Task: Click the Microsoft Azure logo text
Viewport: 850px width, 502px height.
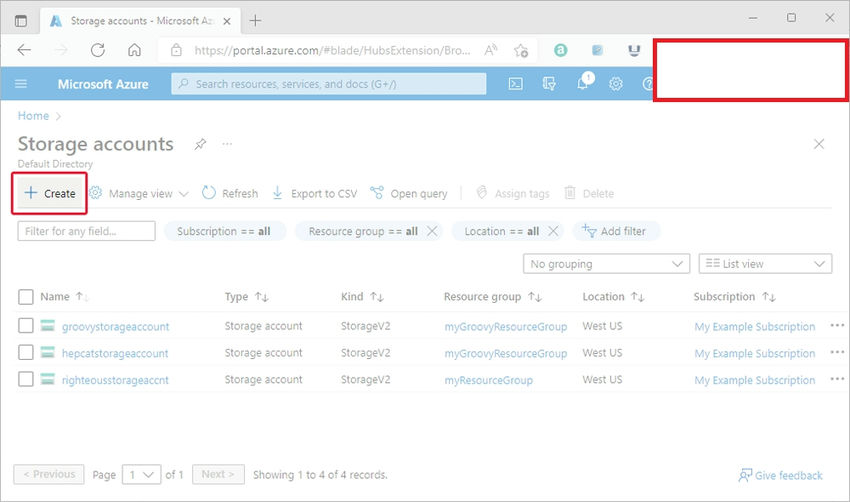Action: click(103, 84)
